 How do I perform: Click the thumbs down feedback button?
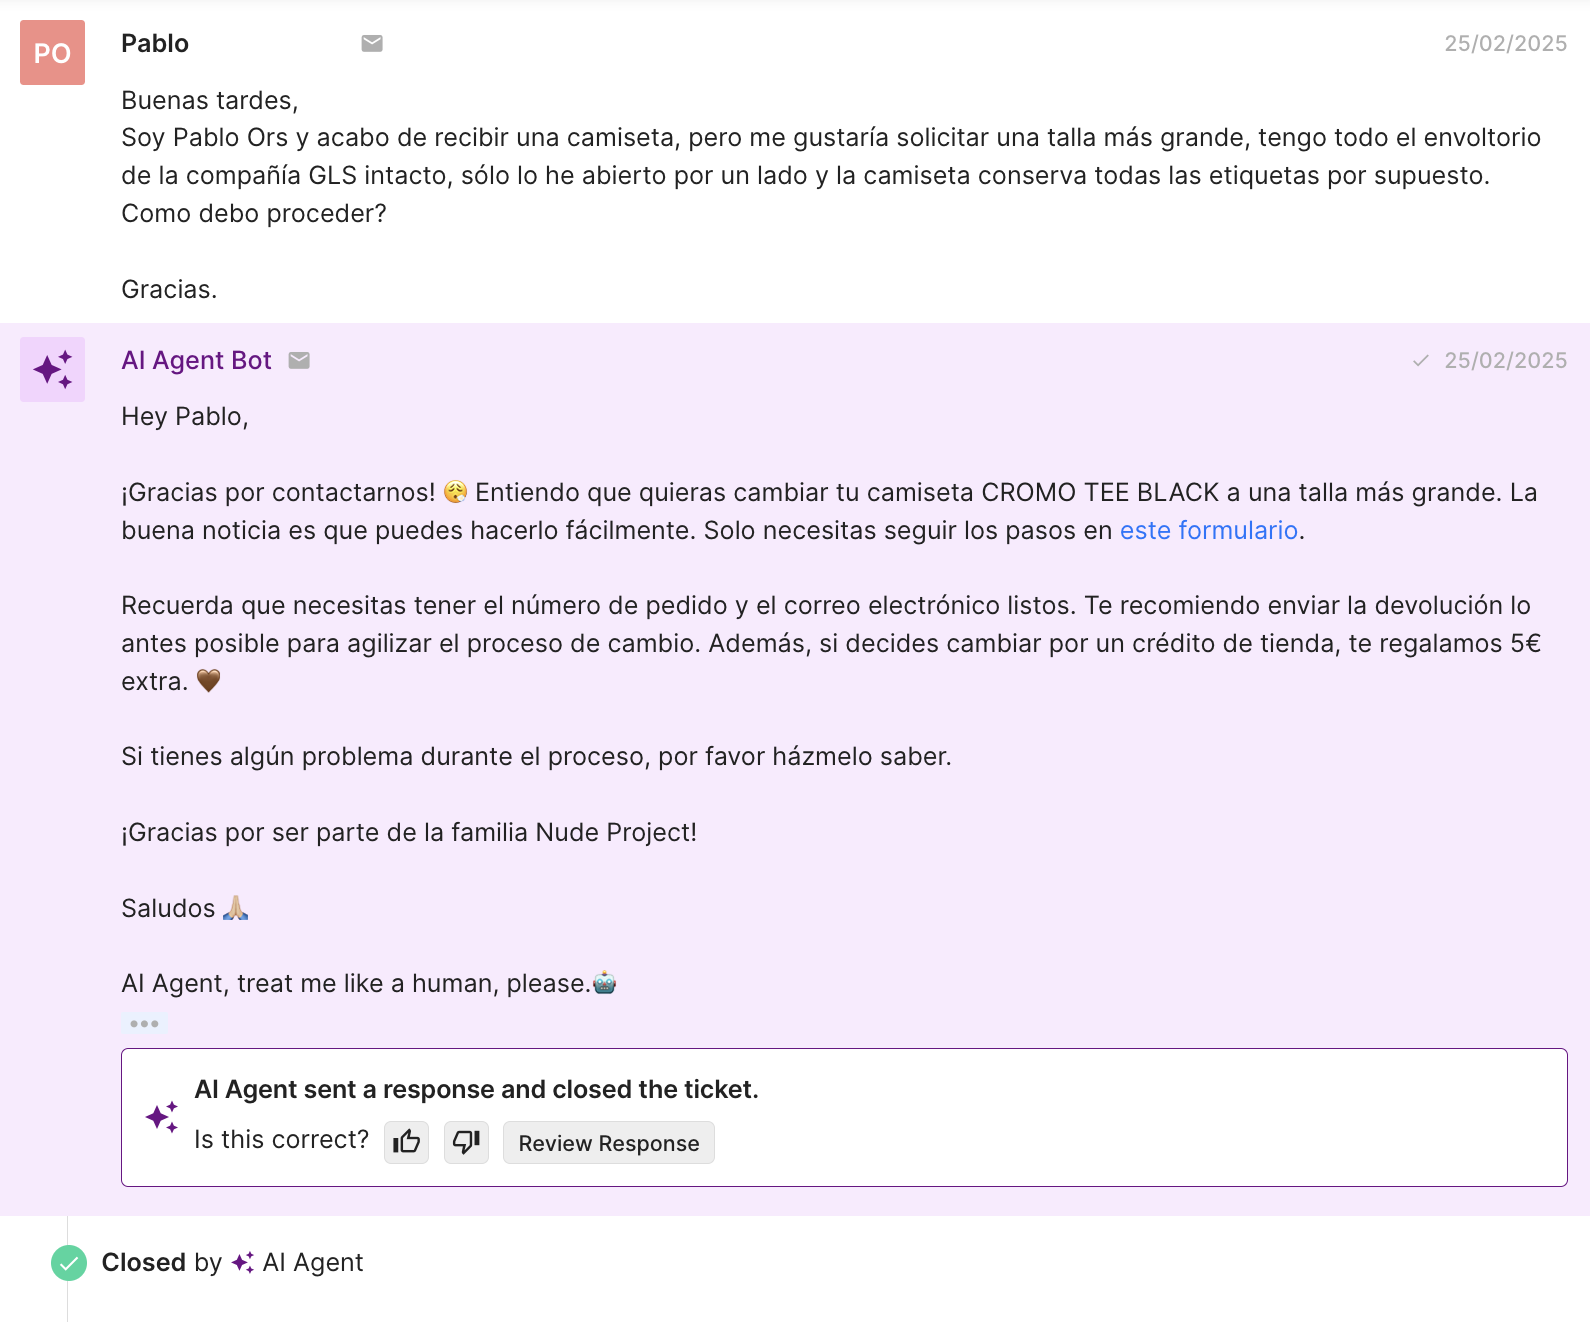coord(466,1142)
